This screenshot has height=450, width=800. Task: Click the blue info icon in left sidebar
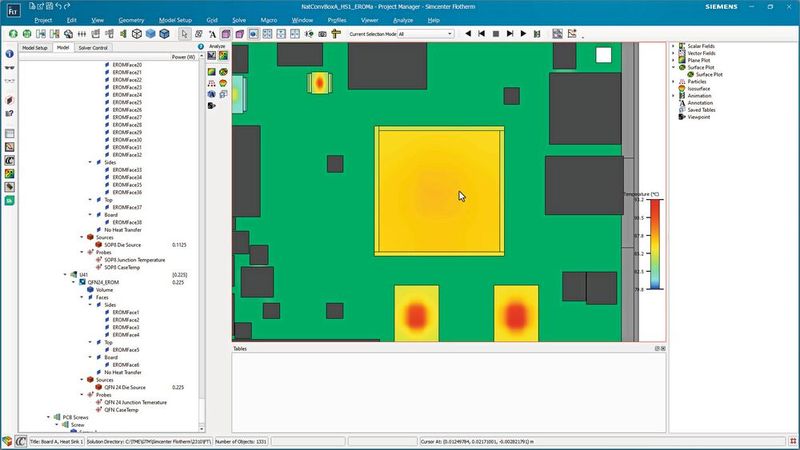(x=9, y=54)
